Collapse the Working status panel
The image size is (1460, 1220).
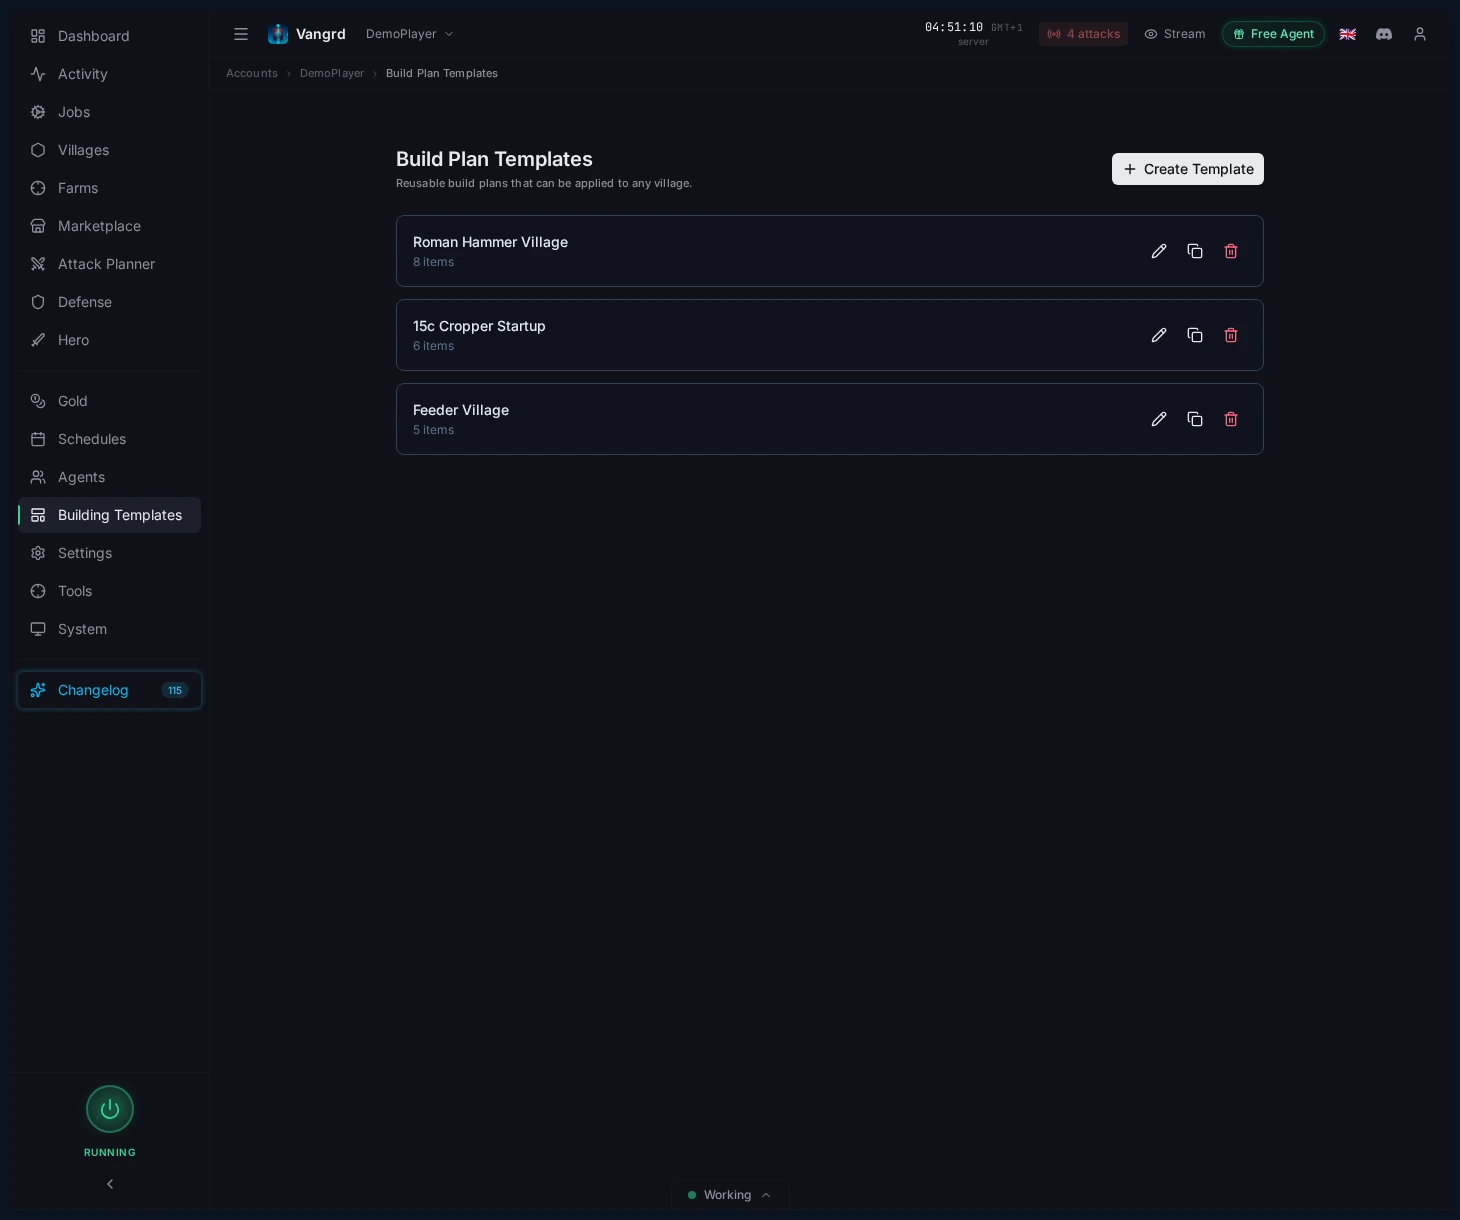pyautogui.click(x=766, y=1195)
